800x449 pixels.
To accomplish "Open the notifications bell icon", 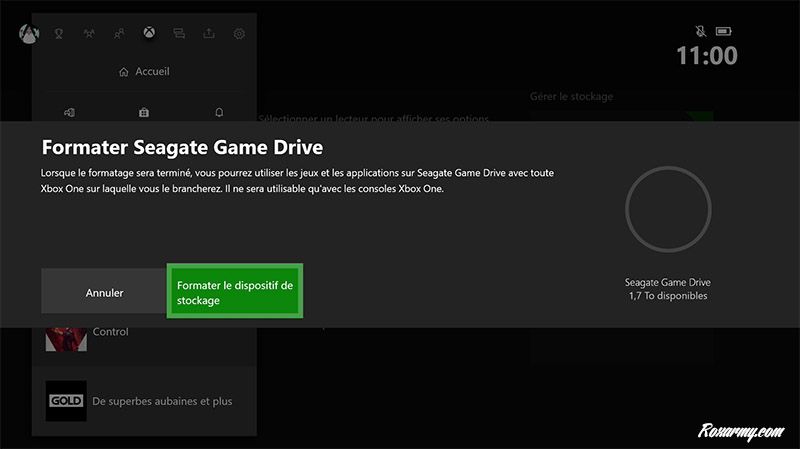I will coord(219,112).
